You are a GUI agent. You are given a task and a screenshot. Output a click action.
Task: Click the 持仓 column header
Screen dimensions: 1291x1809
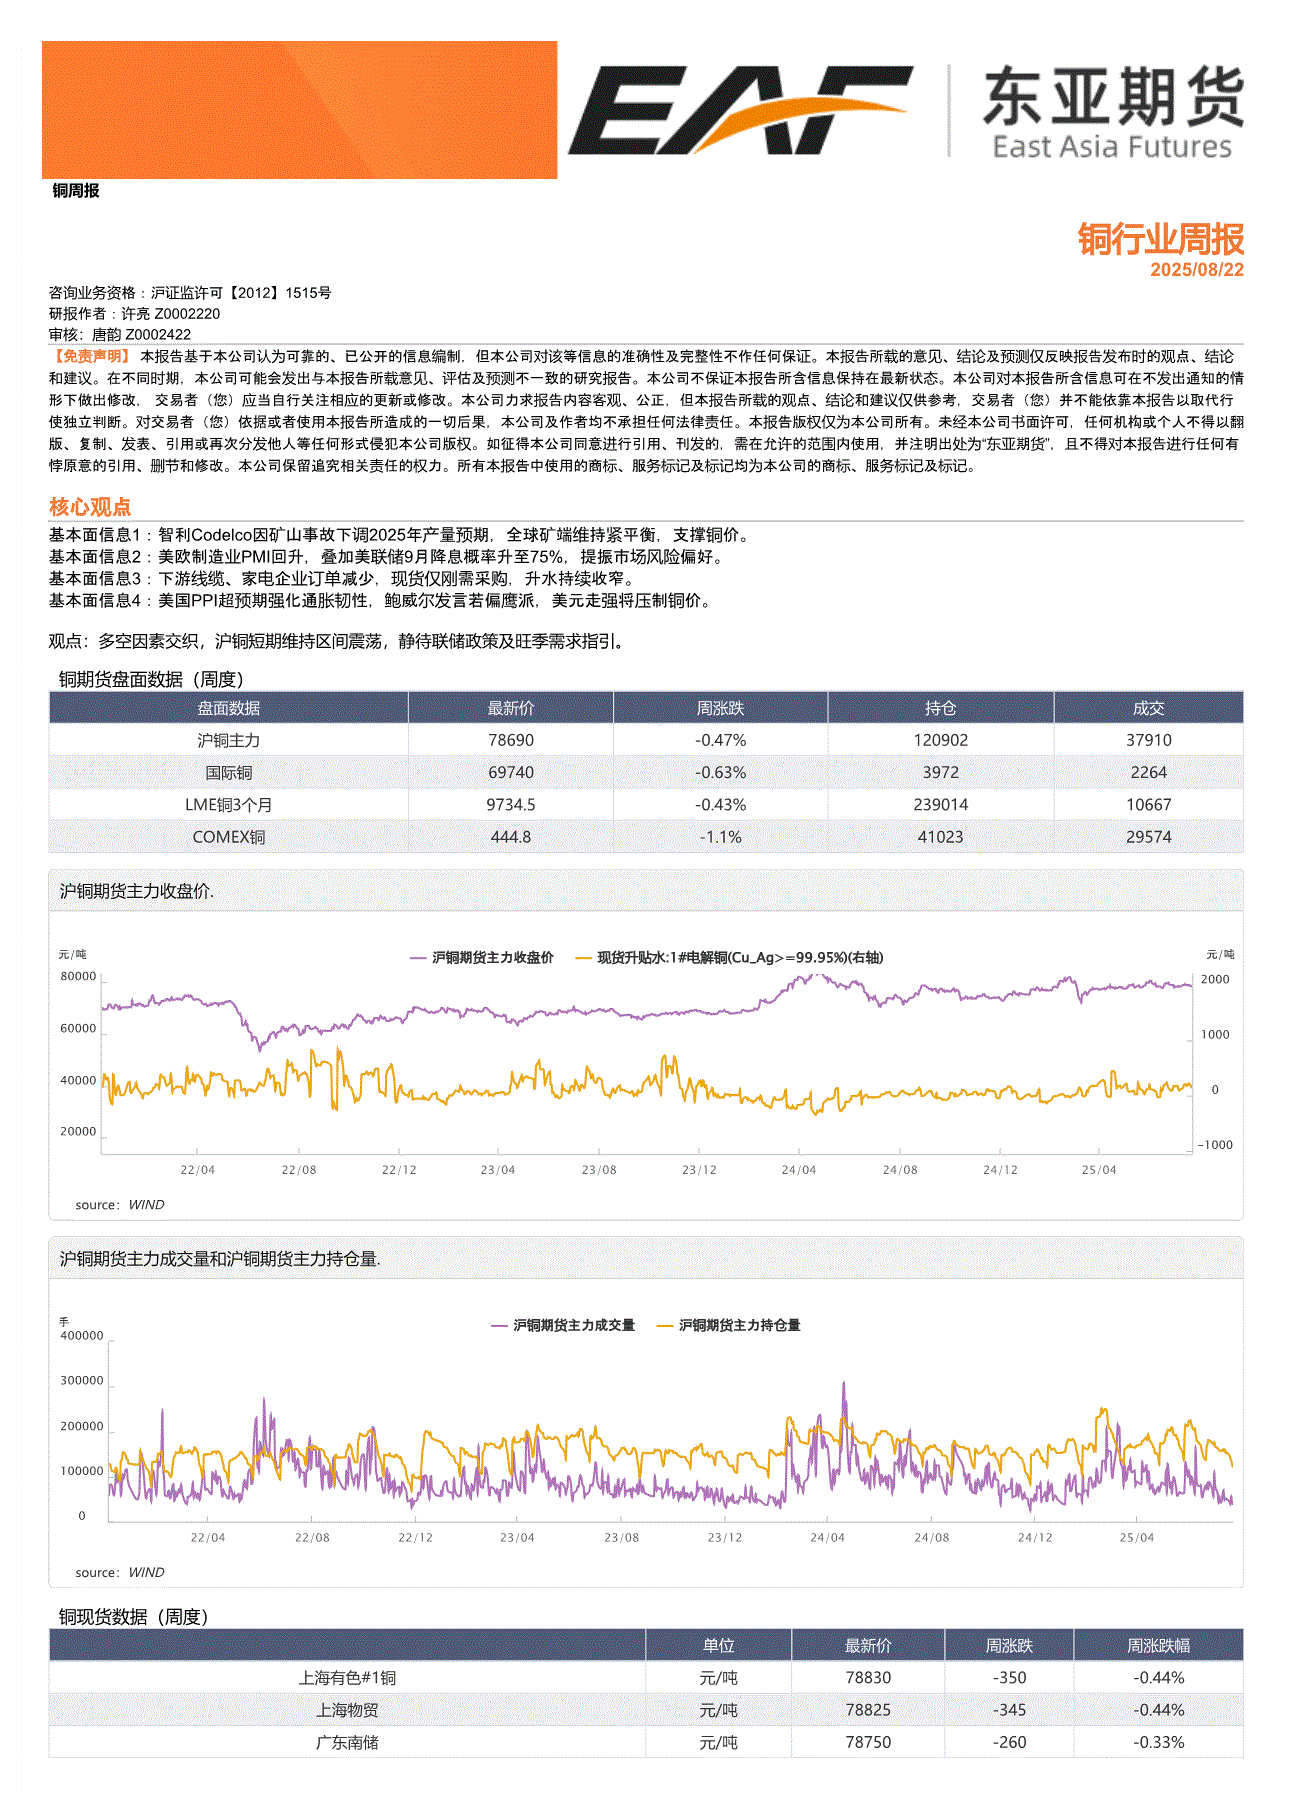tap(941, 708)
